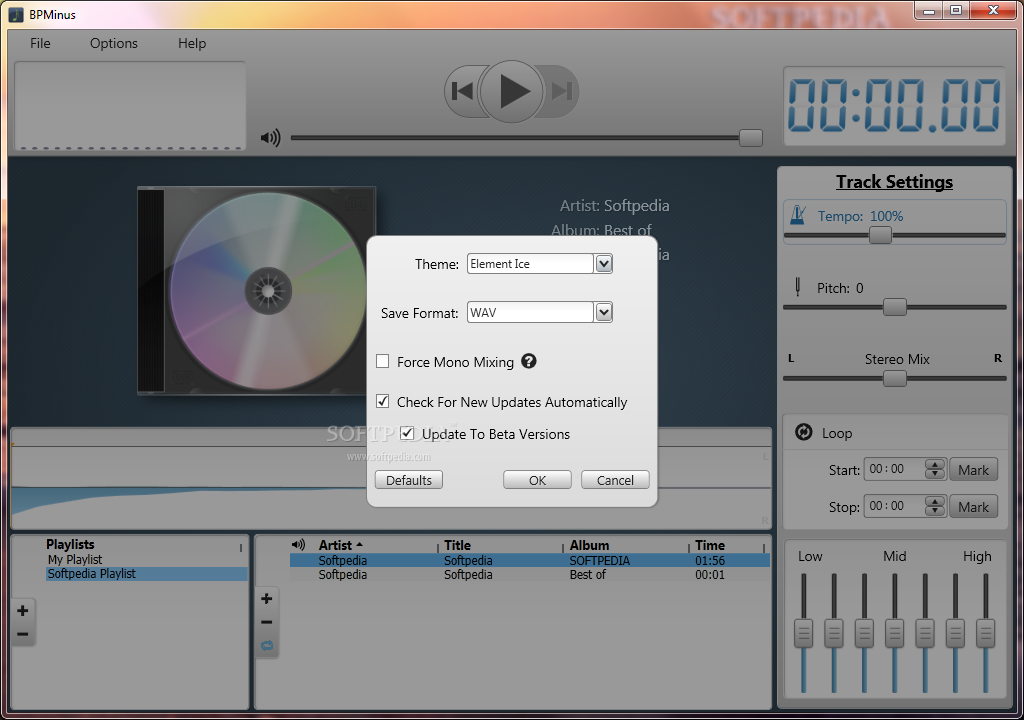The width and height of the screenshot is (1024, 720).
Task: Select the track with album Best of
Action: (x=530, y=575)
